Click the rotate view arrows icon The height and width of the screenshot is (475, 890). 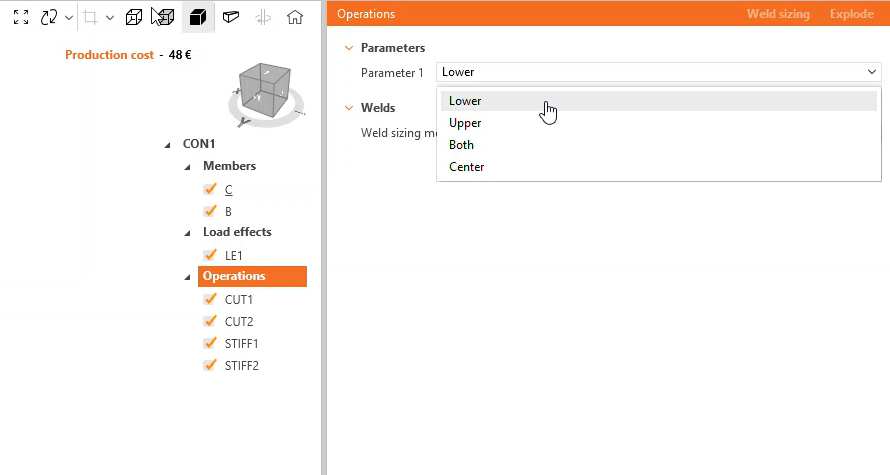(48, 17)
